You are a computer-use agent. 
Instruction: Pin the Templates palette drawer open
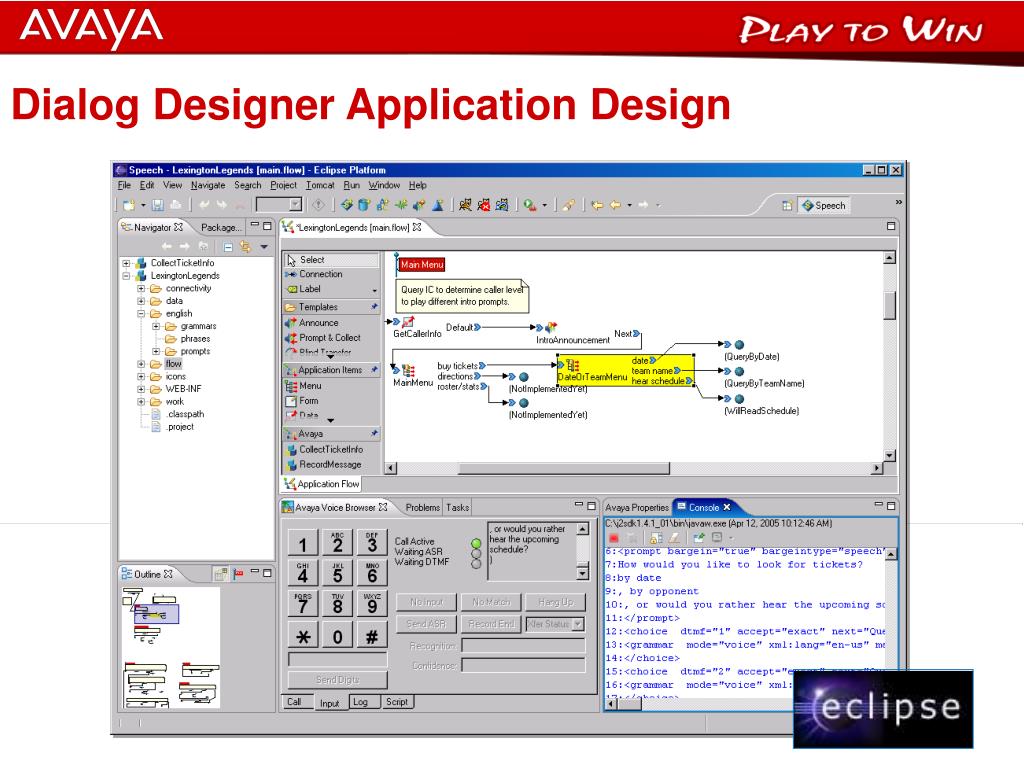pyautogui.click(x=374, y=306)
